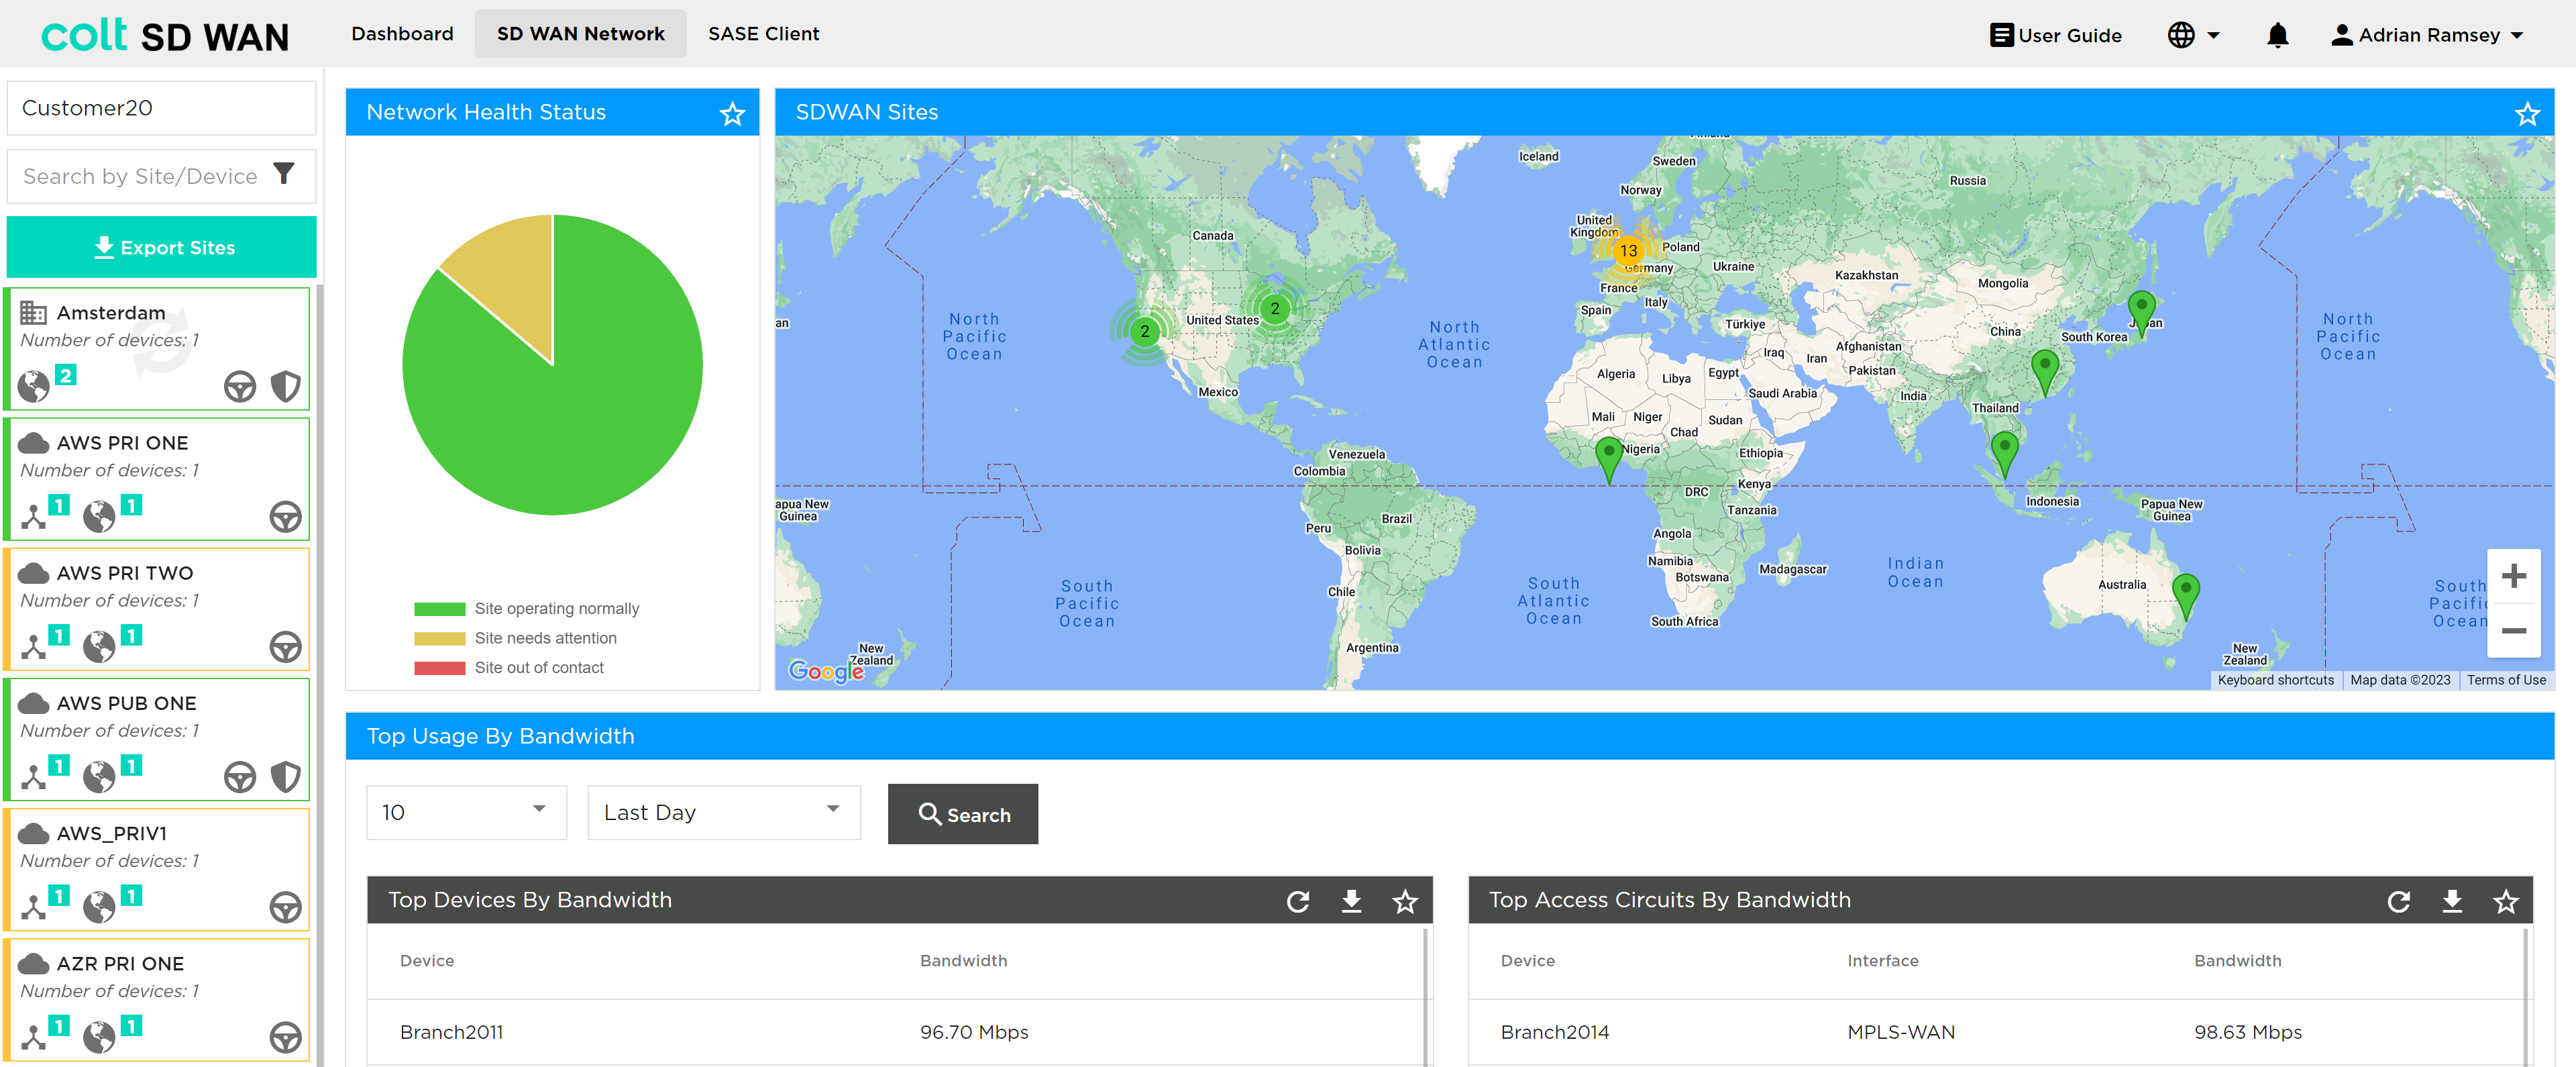Download Top Devices By Bandwidth data
The image size is (2576, 1067).
(x=1350, y=901)
